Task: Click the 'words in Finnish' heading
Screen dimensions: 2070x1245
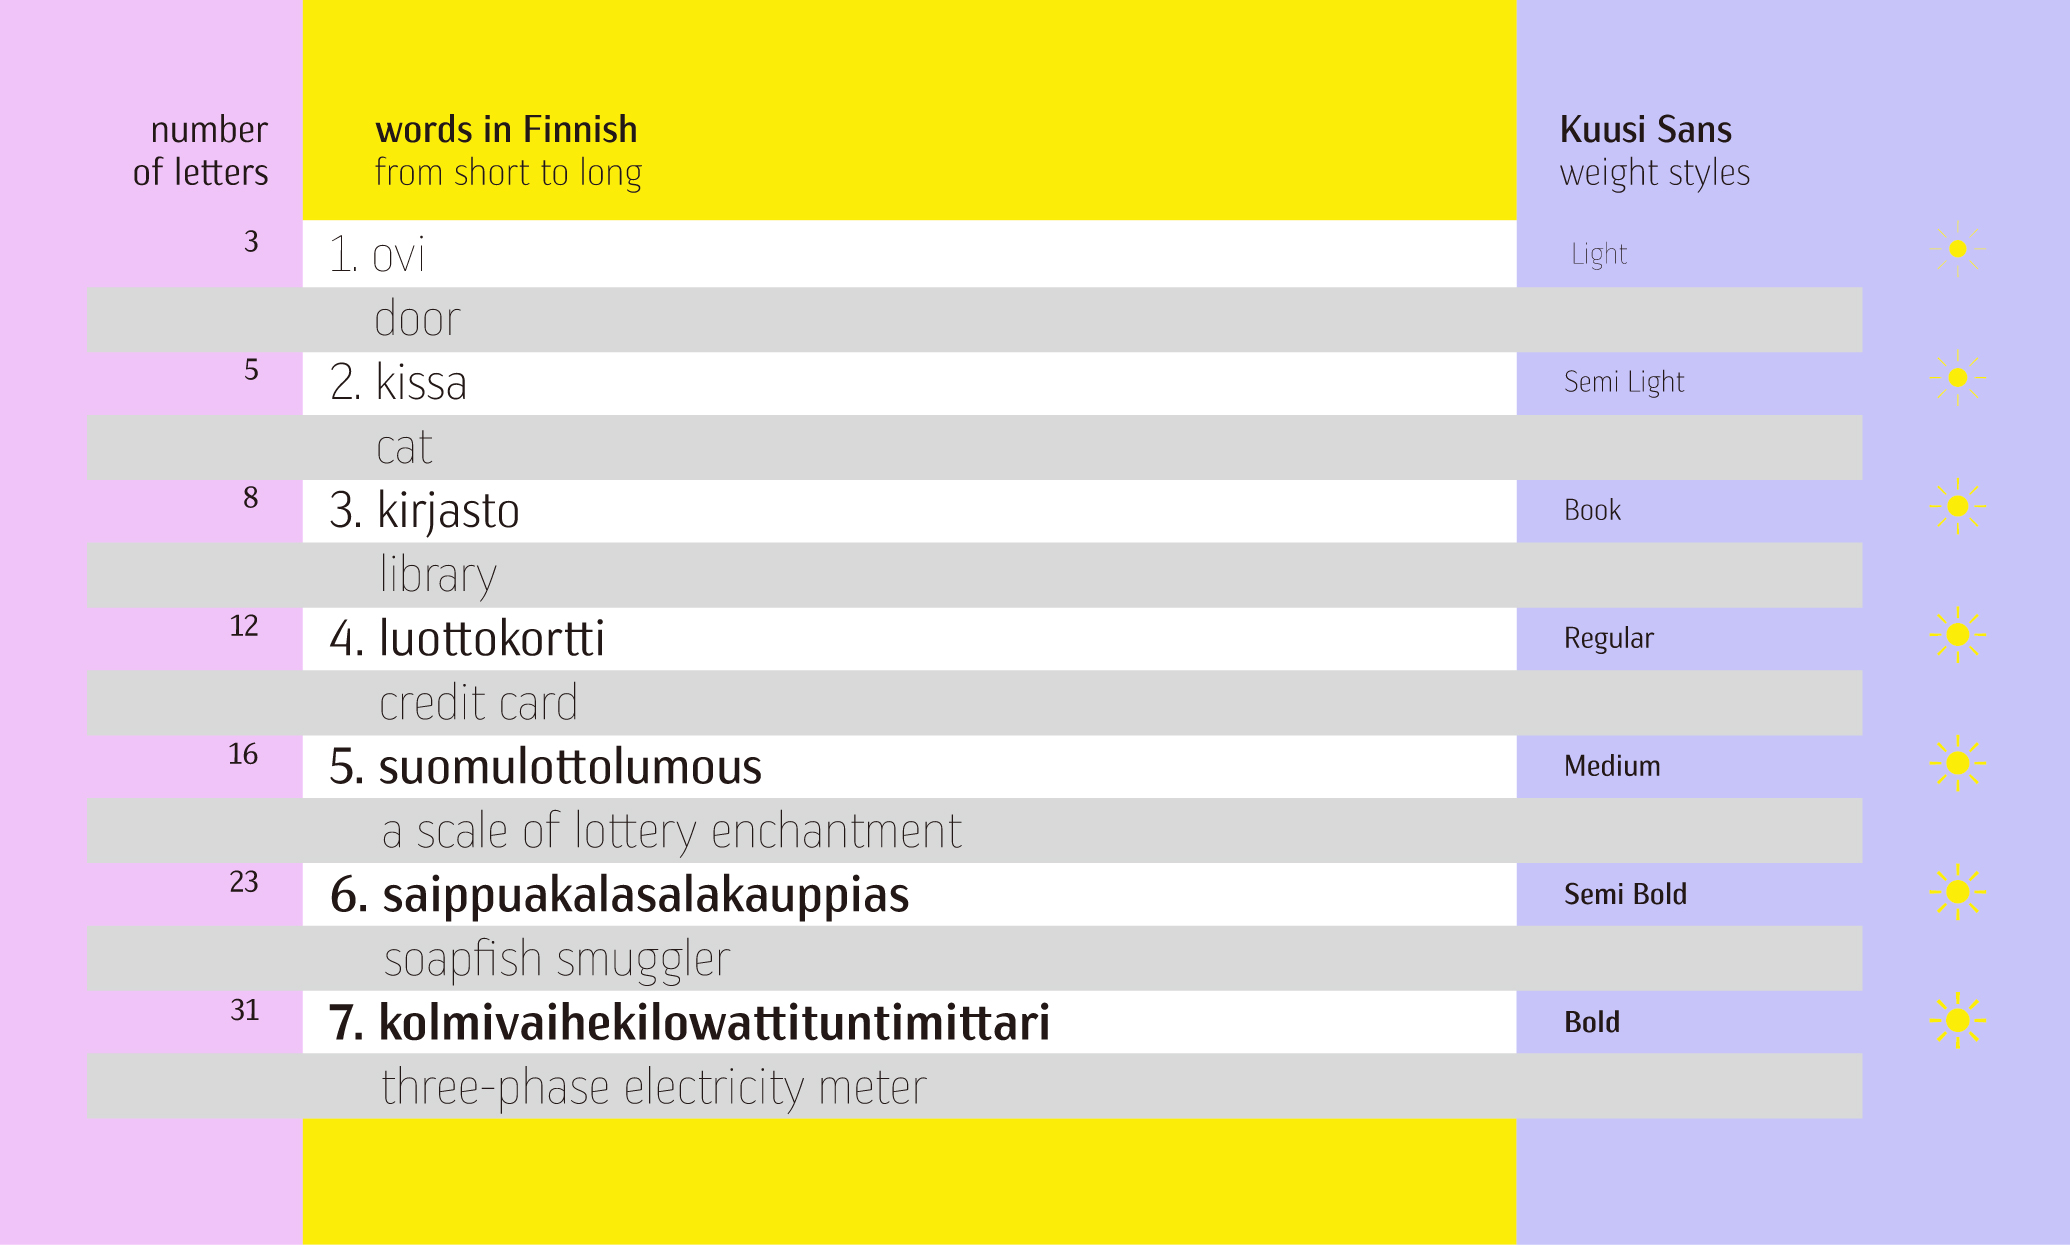Action: click(x=506, y=130)
